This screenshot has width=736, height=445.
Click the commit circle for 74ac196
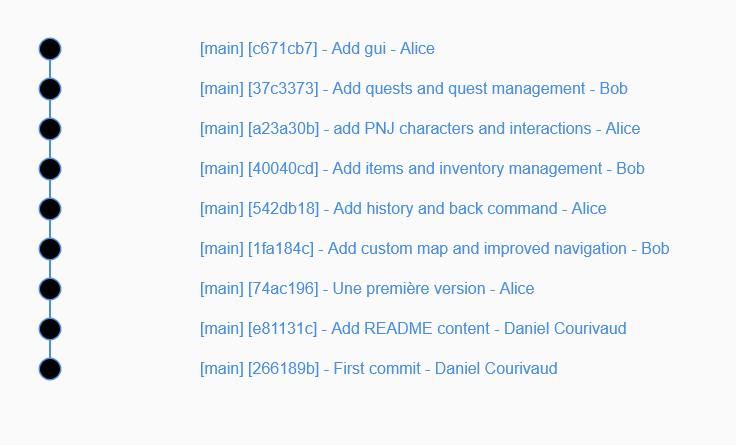coord(50,289)
